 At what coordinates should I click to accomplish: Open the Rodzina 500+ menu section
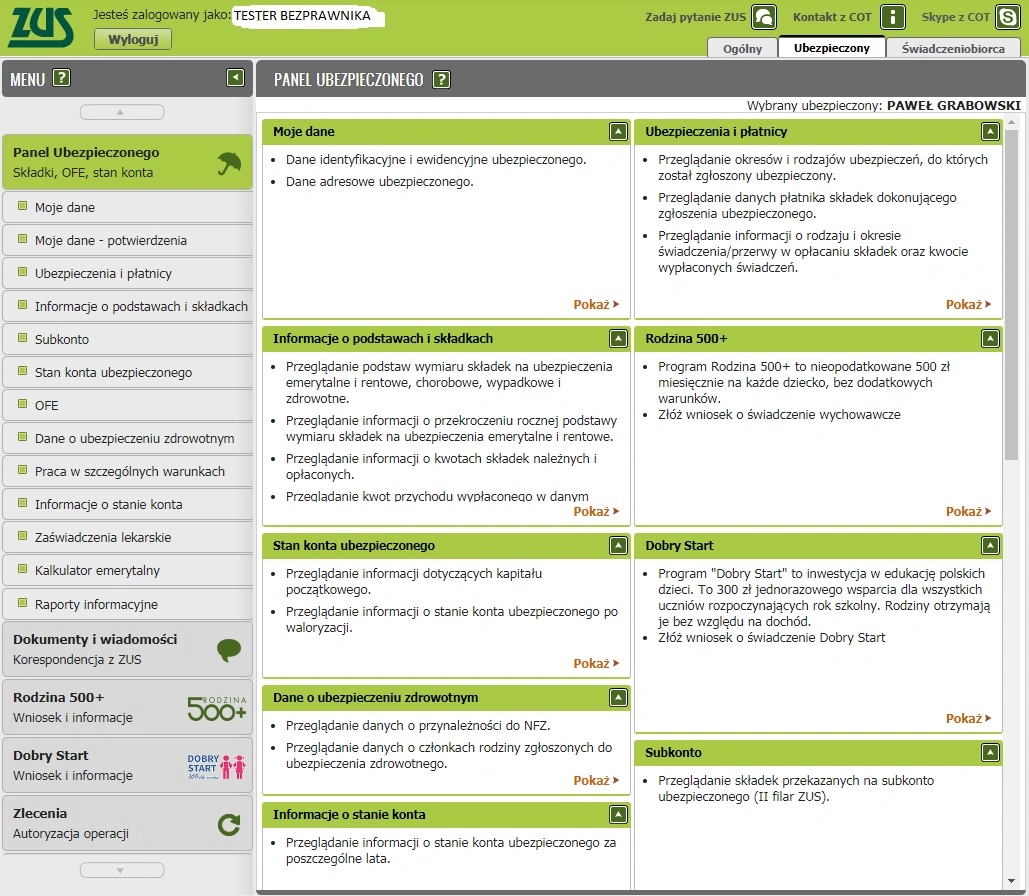[128, 707]
